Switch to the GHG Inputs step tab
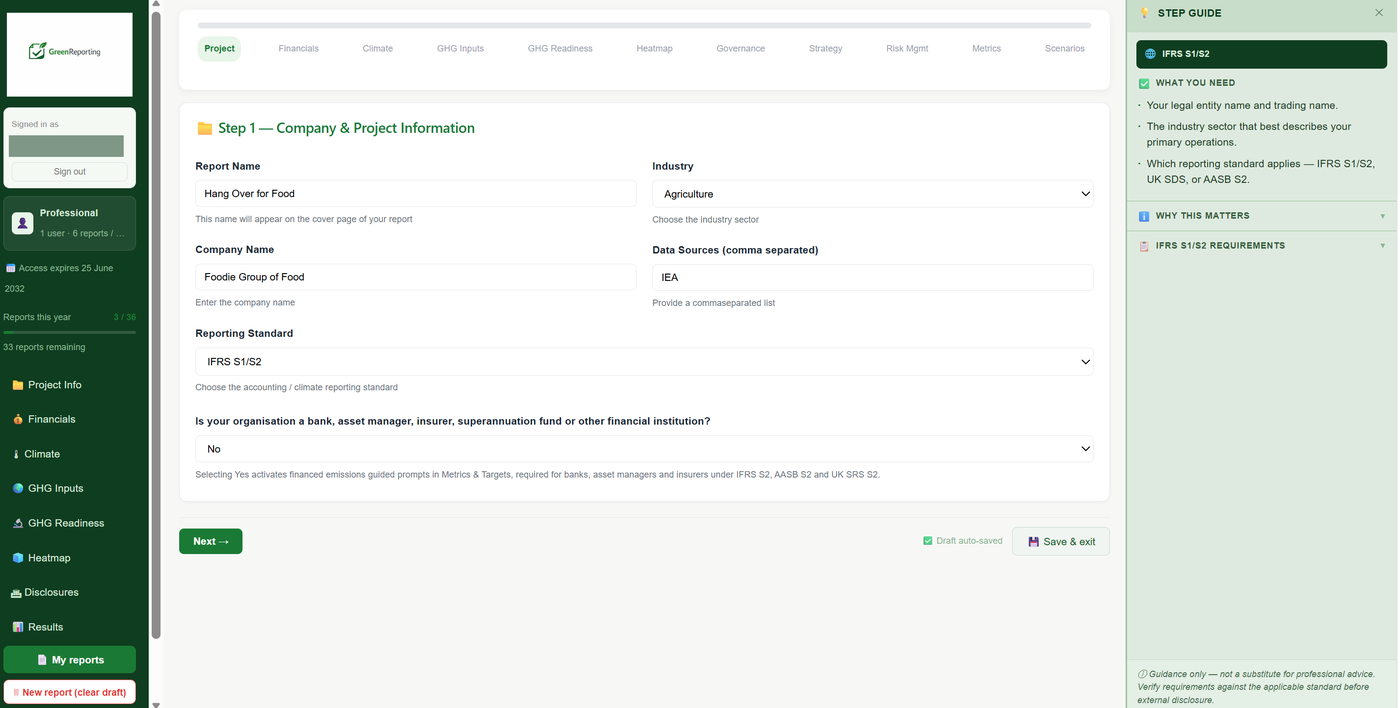The height and width of the screenshot is (708, 1400). pos(460,48)
